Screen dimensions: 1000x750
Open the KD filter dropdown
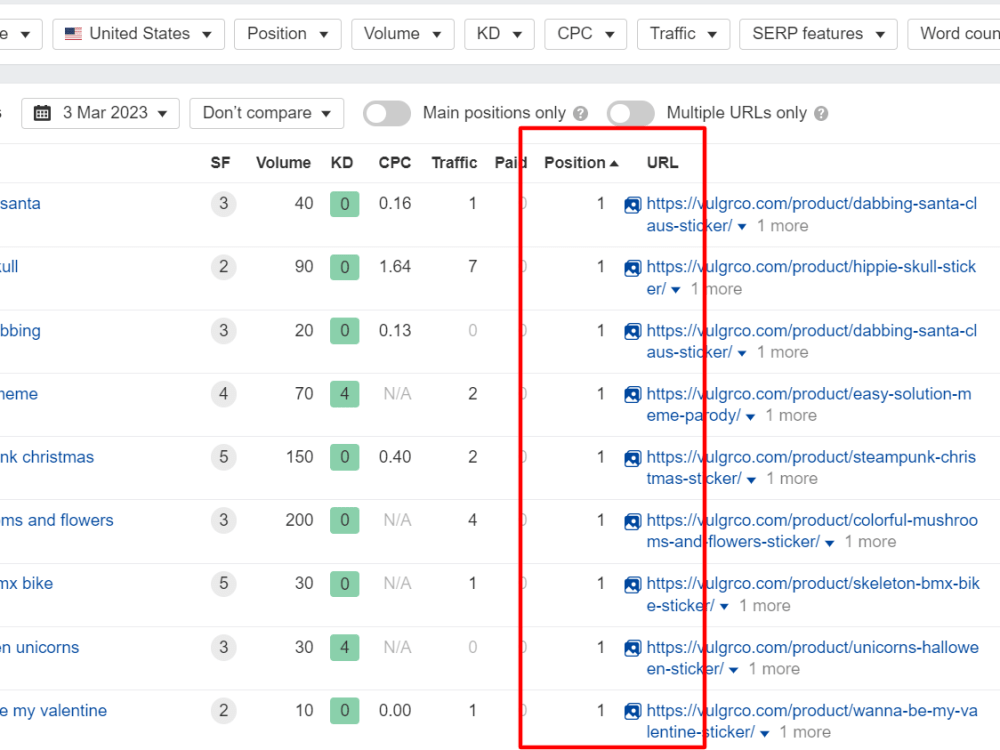tap(499, 34)
